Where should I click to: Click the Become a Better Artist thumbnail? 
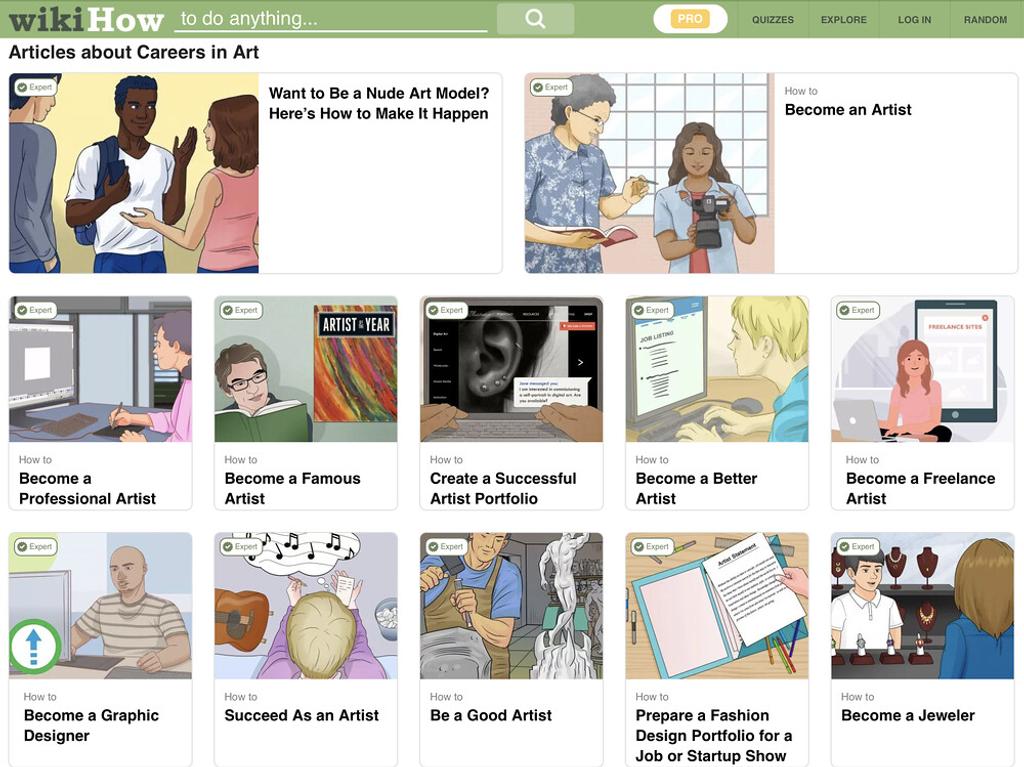point(716,369)
